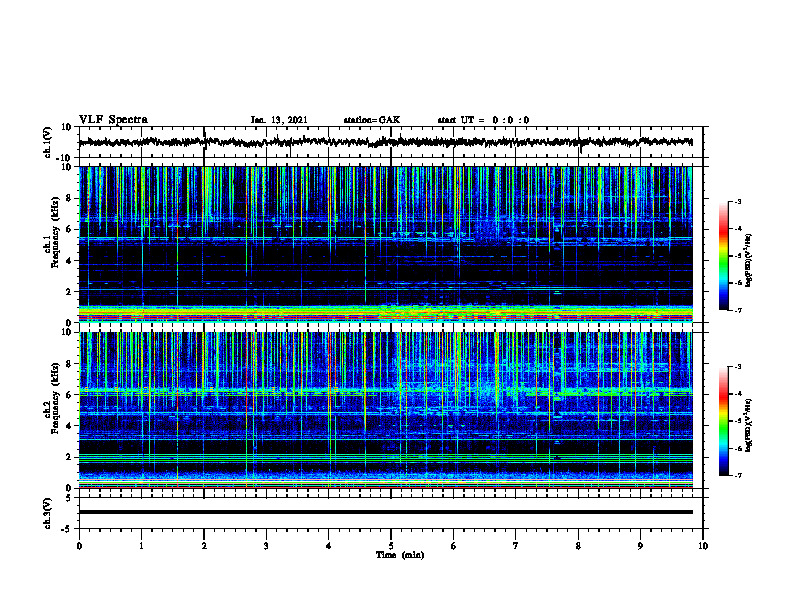Click time axis tick label "3"
The width and height of the screenshot is (792, 612).
click(266, 546)
